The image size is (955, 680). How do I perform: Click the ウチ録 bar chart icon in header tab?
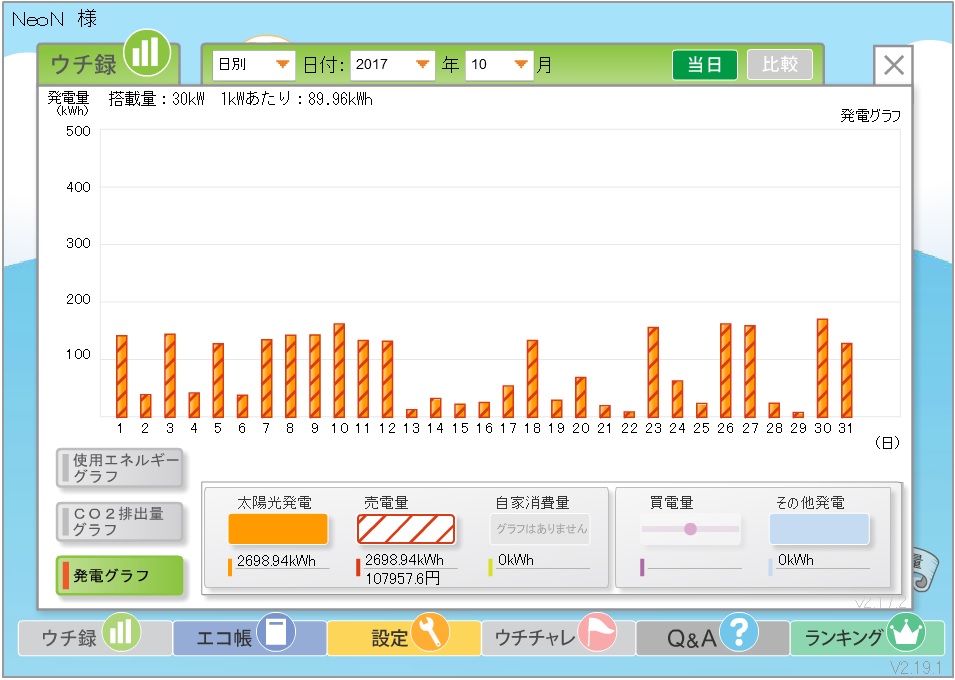146,52
